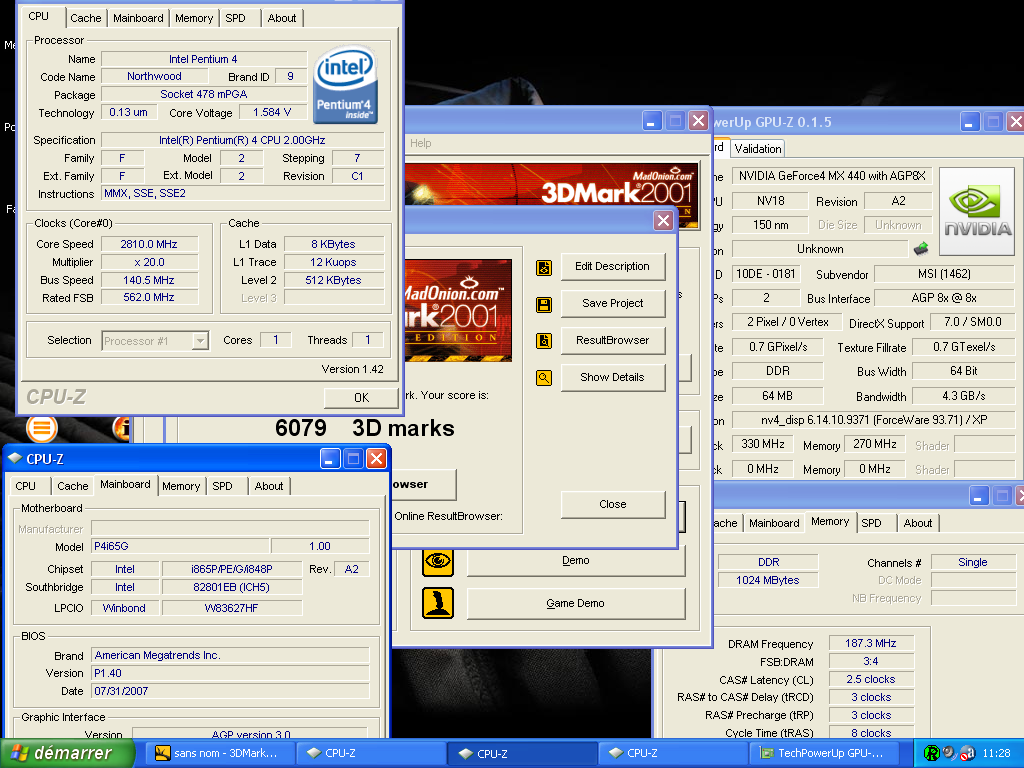Viewport: 1024px width, 768px height.
Task: Click the BIOS Version P1.40 field
Action: point(230,673)
